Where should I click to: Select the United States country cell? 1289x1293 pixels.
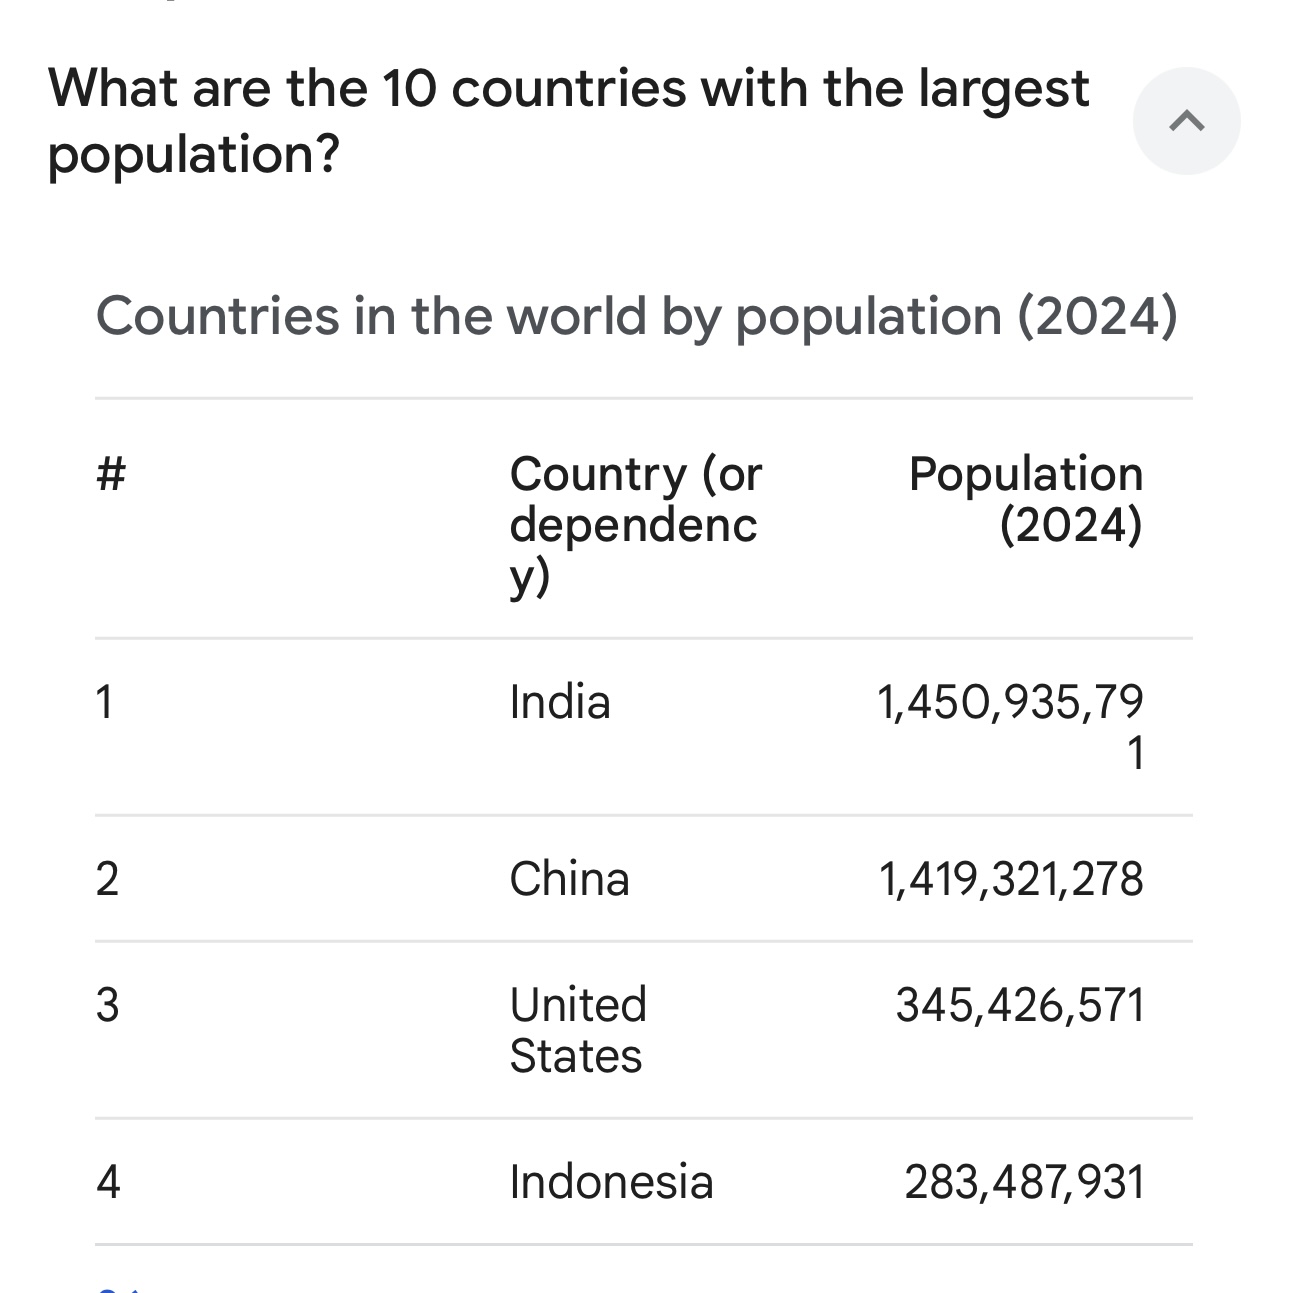(x=578, y=1030)
